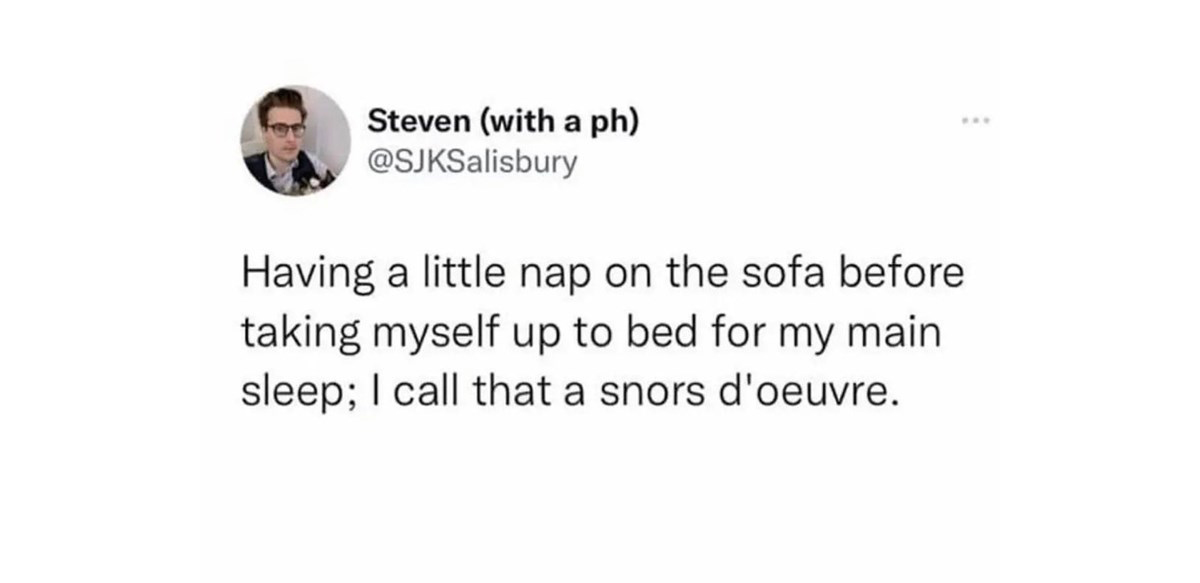Image resolution: width=1200 pixels, height=583 pixels.
Task: Click the @SJKSalisbury handle
Action: point(472,161)
